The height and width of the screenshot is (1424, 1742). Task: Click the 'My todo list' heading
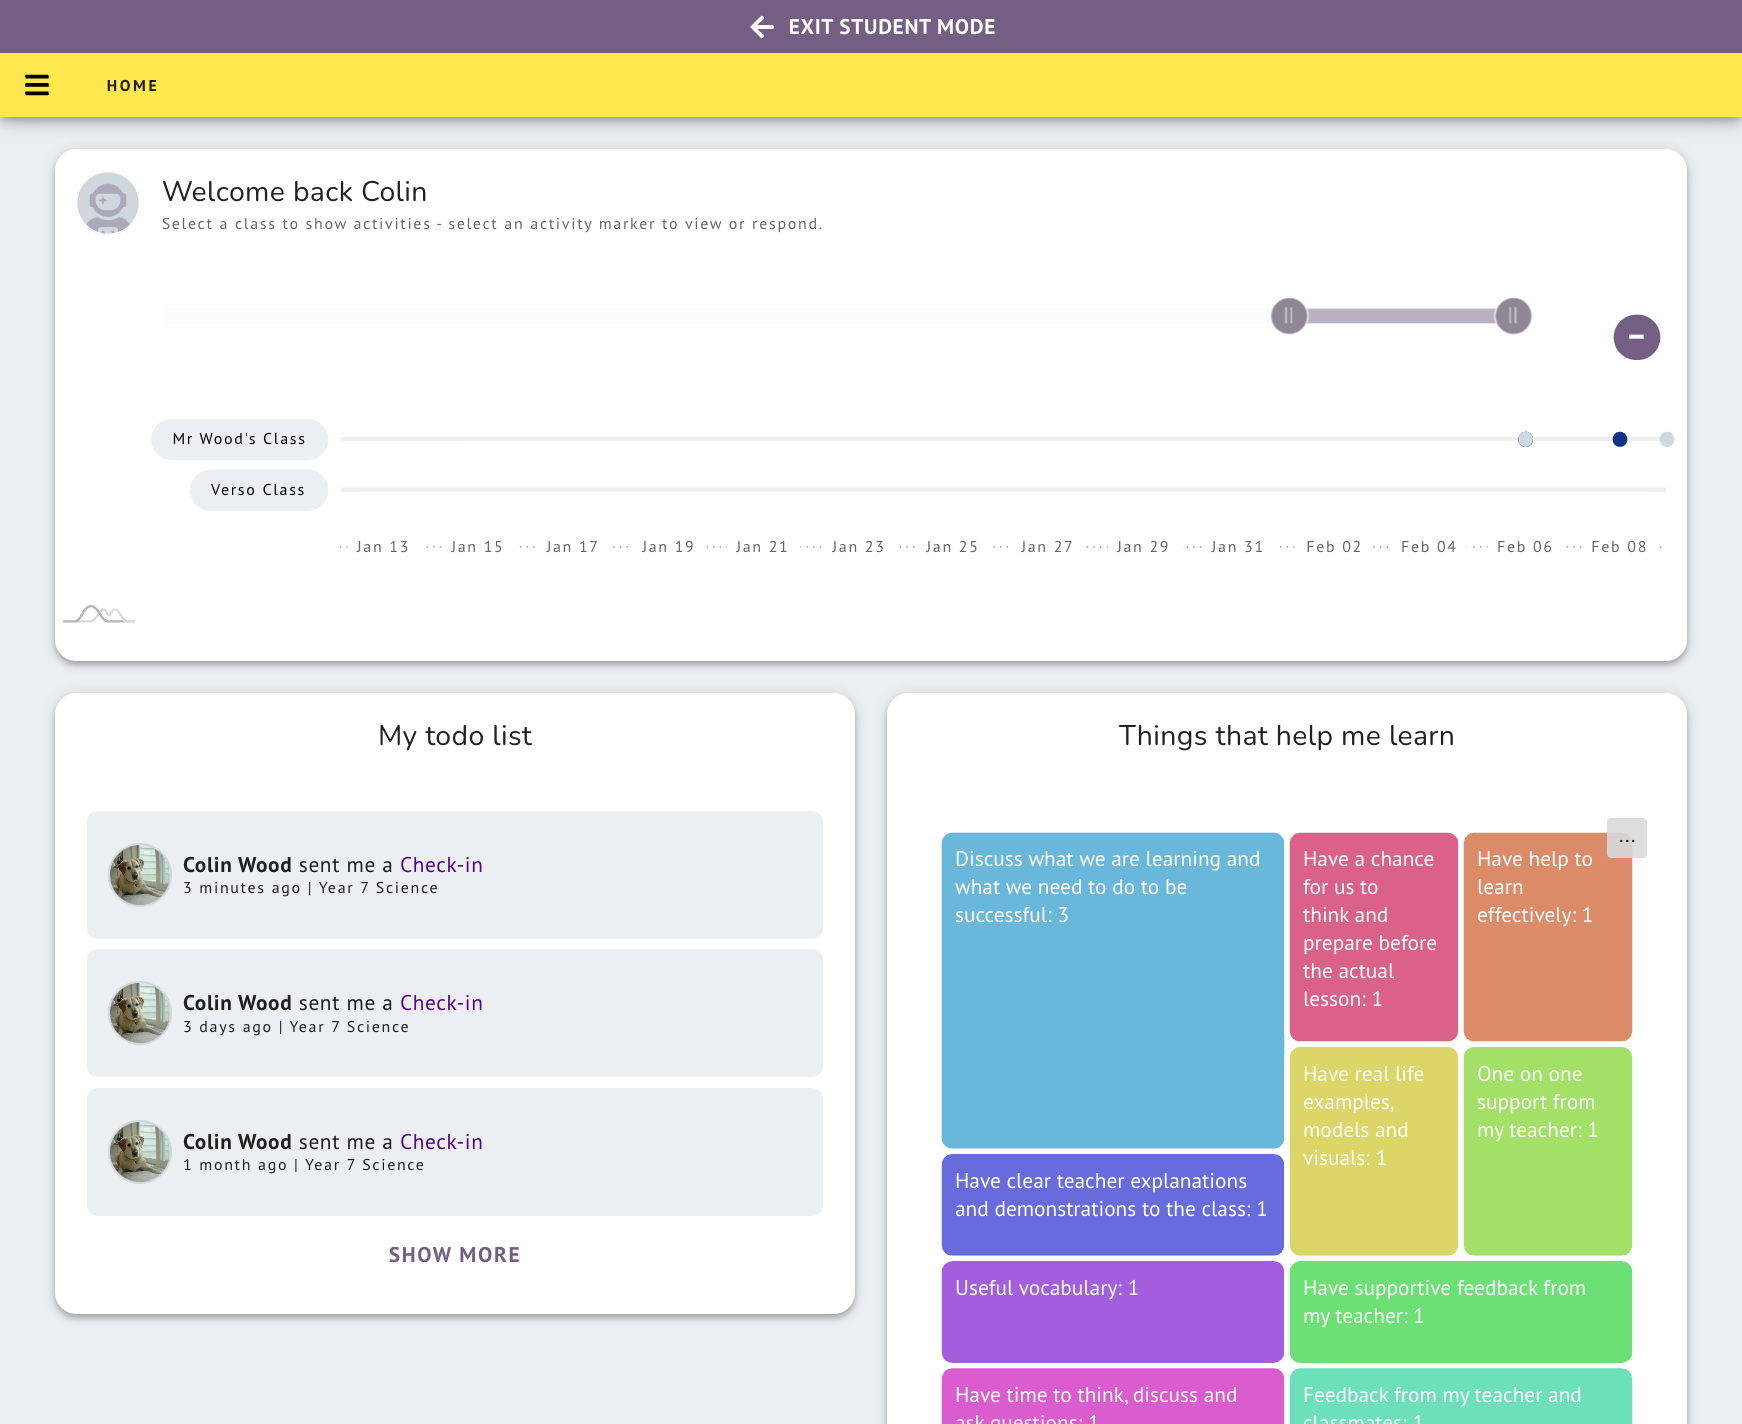click(x=455, y=736)
